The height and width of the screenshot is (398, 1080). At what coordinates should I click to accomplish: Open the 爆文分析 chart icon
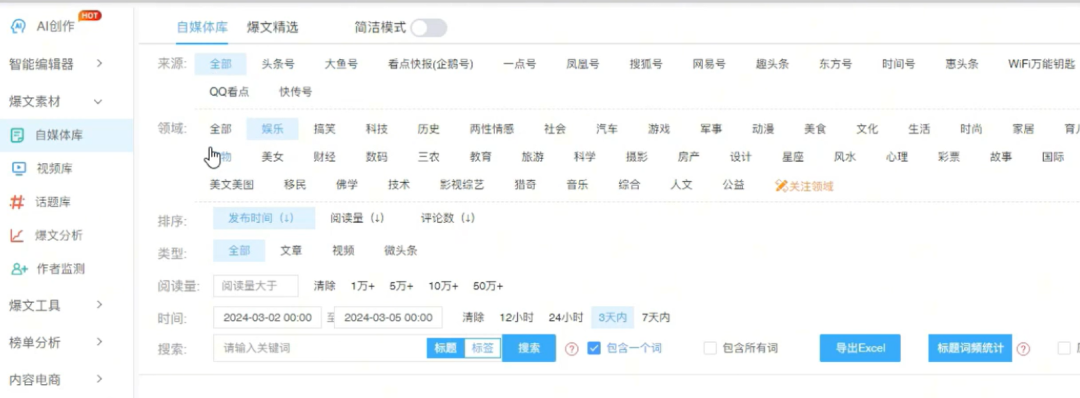click(18, 235)
